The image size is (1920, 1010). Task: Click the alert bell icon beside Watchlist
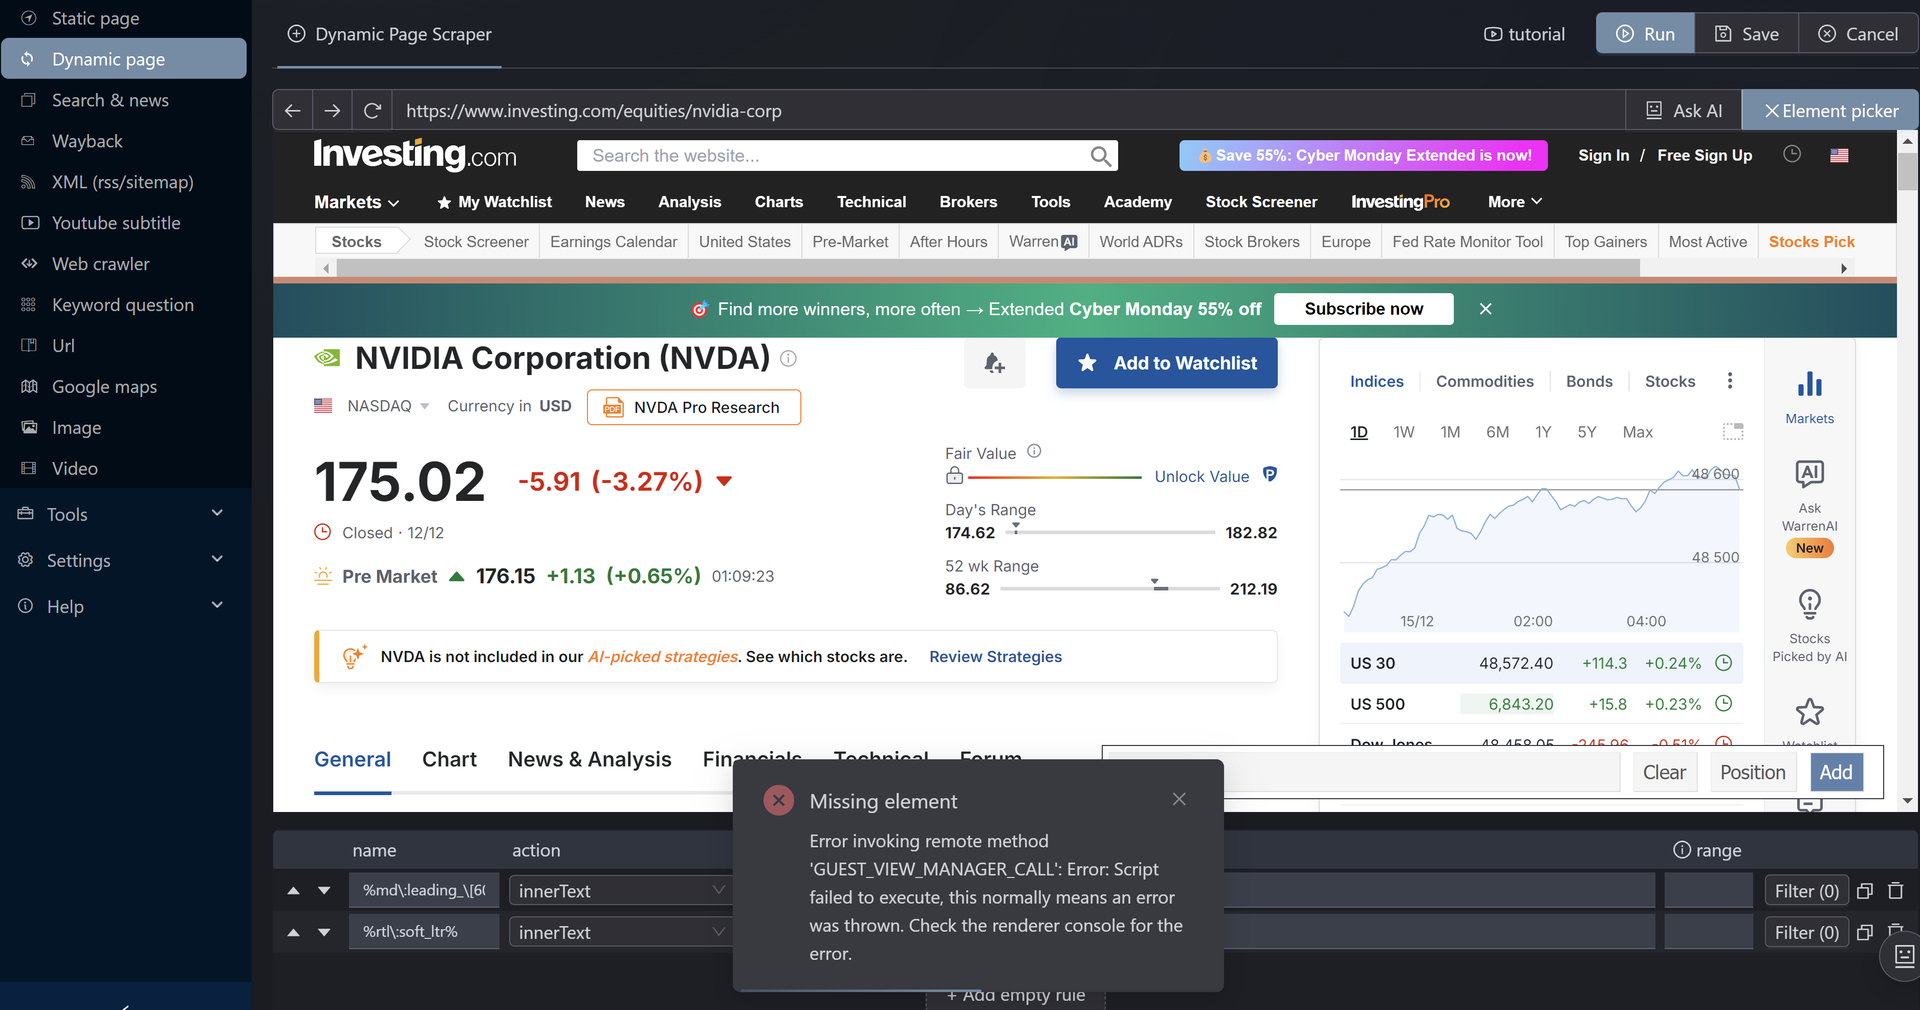pyautogui.click(x=994, y=363)
